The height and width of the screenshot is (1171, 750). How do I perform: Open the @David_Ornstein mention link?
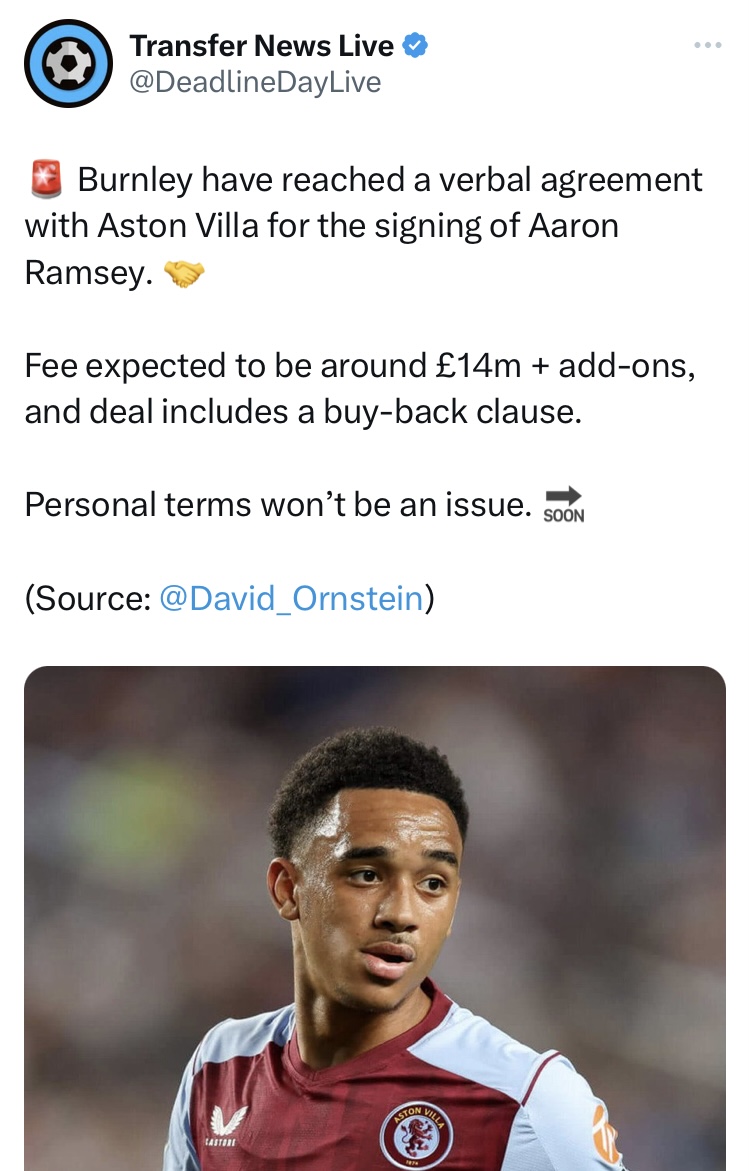[291, 598]
